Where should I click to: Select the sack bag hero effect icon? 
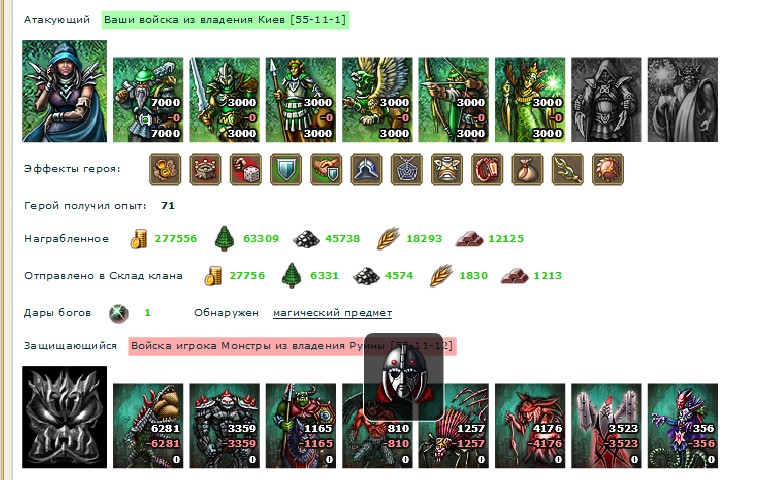[x=527, y=170]
